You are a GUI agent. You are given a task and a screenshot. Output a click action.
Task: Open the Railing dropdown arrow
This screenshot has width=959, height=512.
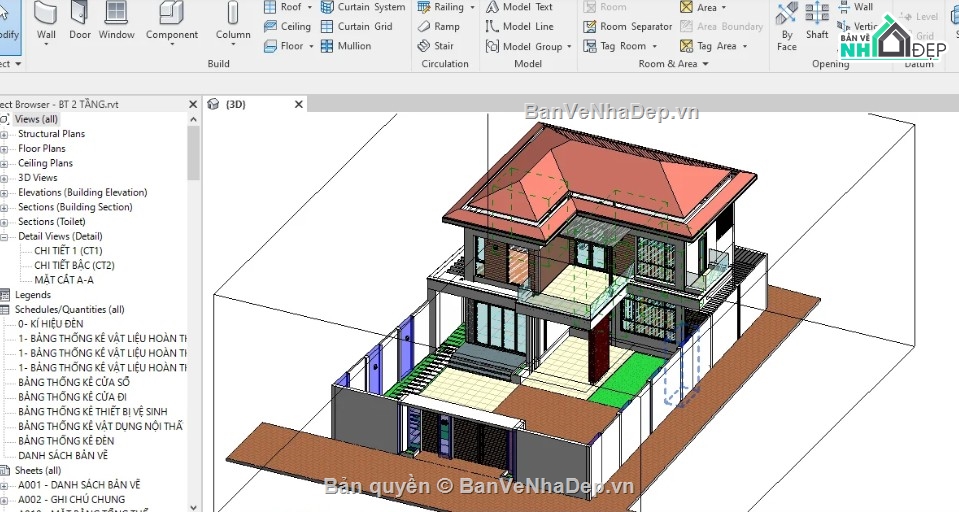coord(472,7)
